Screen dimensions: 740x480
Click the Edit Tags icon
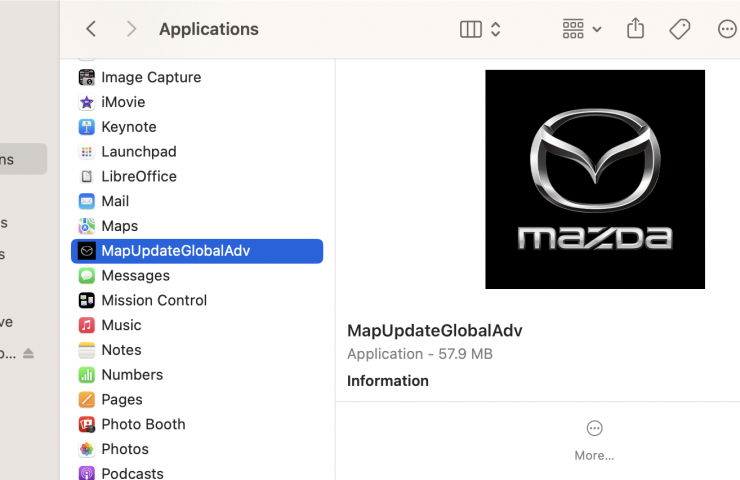point(680,29)
